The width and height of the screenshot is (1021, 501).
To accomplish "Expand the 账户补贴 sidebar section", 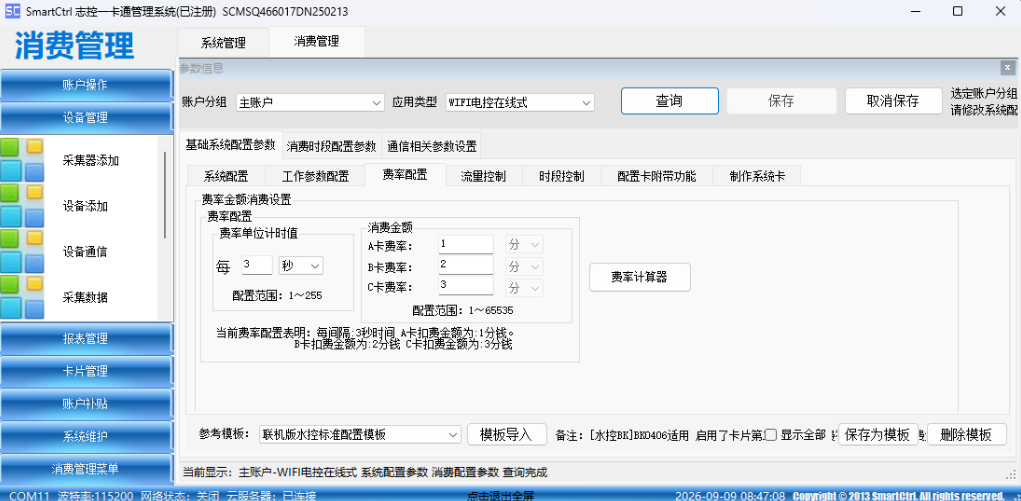I will point(85,404).
